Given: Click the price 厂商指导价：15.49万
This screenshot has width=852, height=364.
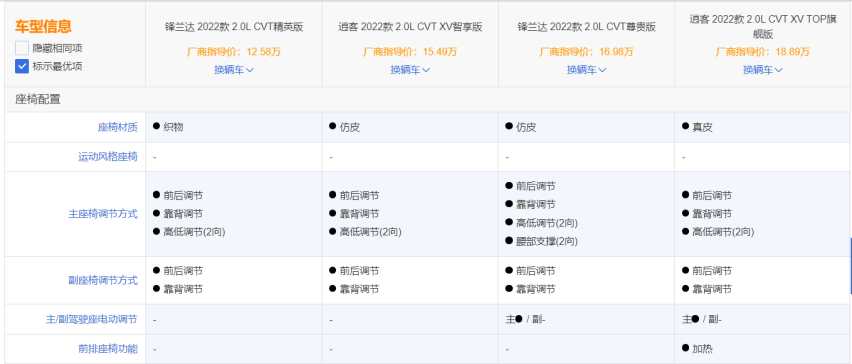Looking at the screenshot, I should (x=410, y=52).
